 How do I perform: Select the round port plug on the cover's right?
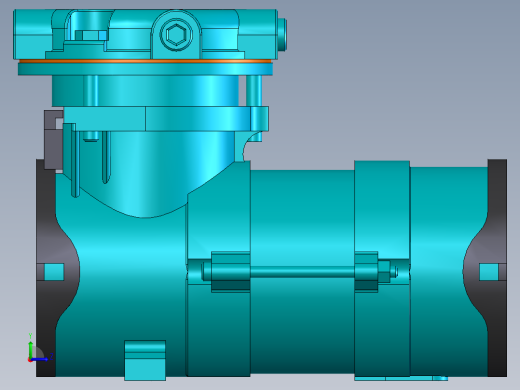282,34
